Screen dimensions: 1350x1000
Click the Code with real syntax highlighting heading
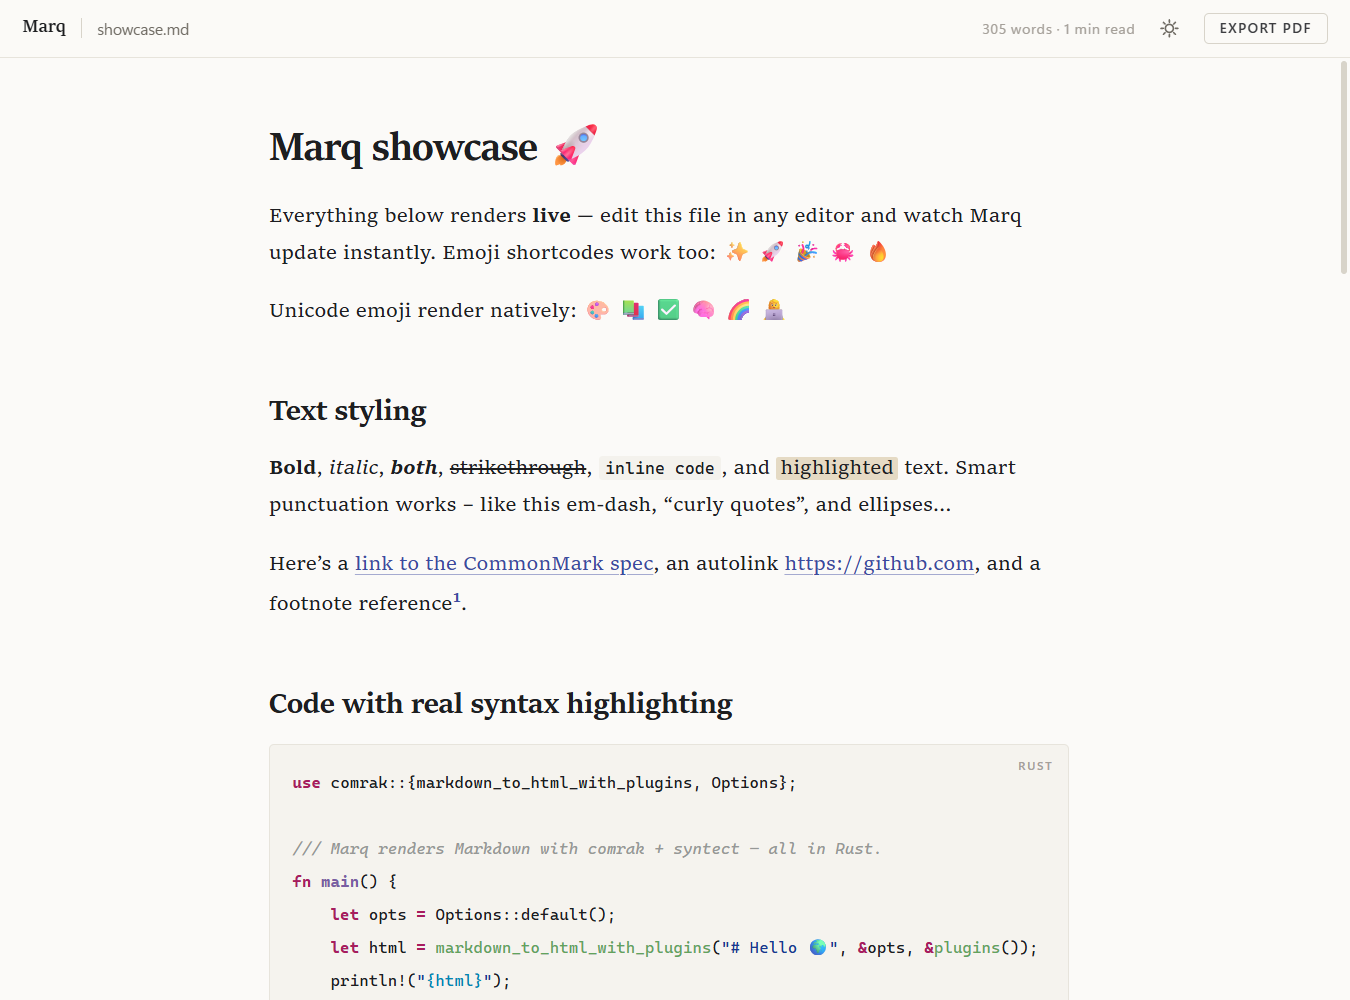click(501, 704)
